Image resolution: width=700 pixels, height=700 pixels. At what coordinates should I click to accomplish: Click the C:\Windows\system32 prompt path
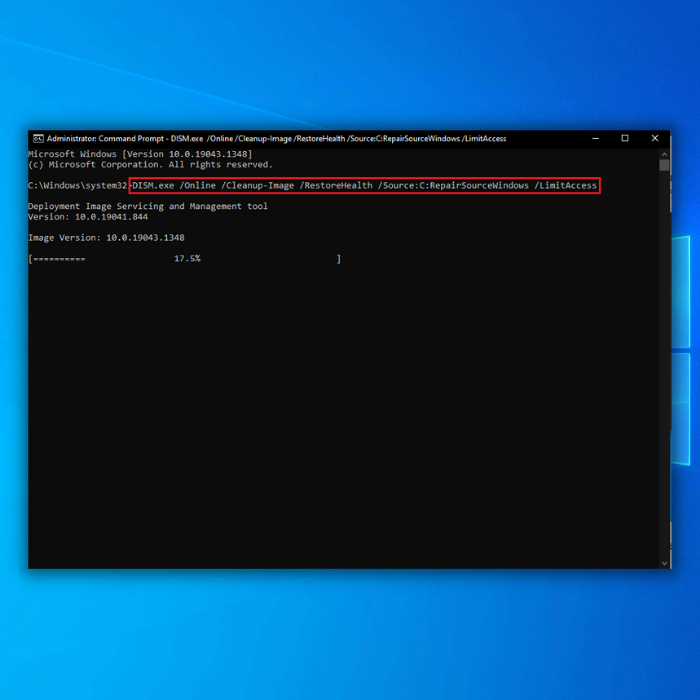[77, 186]
